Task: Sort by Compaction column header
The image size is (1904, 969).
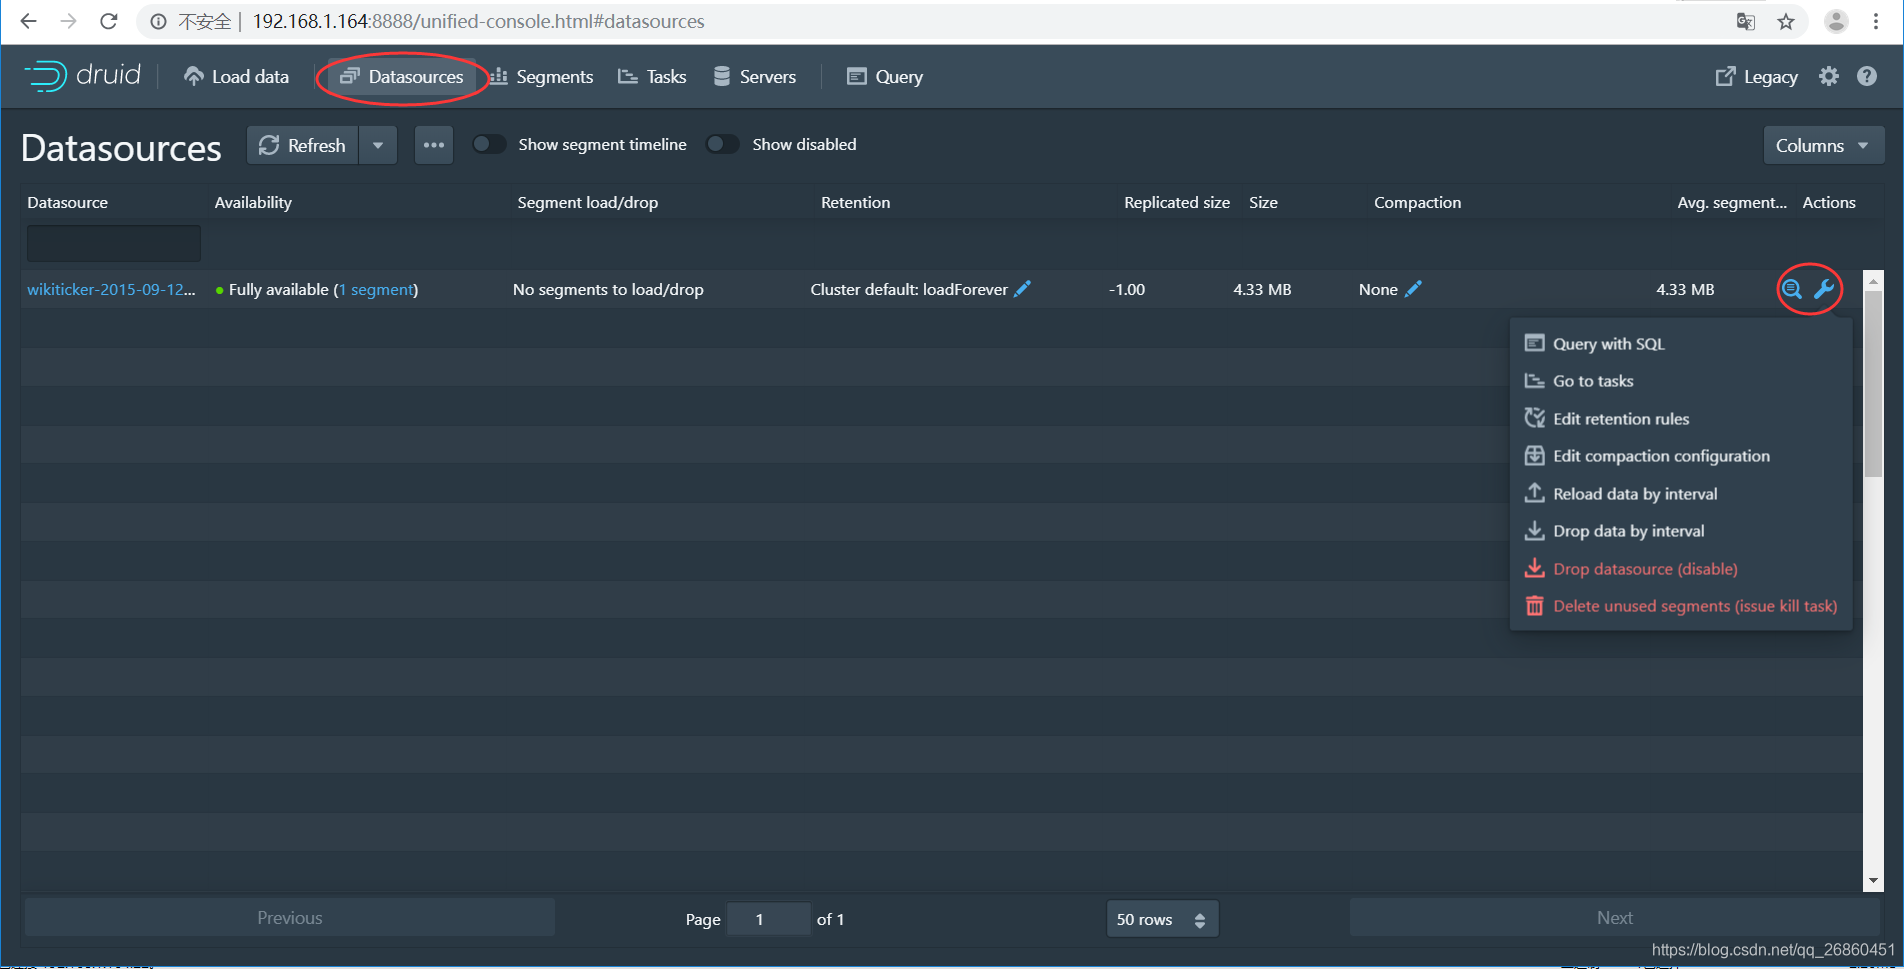Action: pyautogui.click(x=1519, y=202)
